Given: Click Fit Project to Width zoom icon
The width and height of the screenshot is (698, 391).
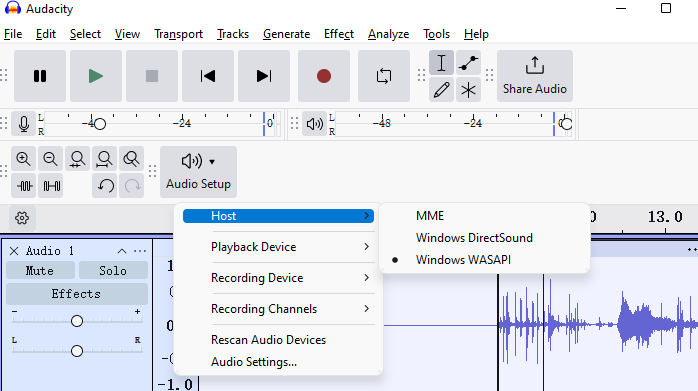Looking at the screenshot, I should (x=105, y=159).
